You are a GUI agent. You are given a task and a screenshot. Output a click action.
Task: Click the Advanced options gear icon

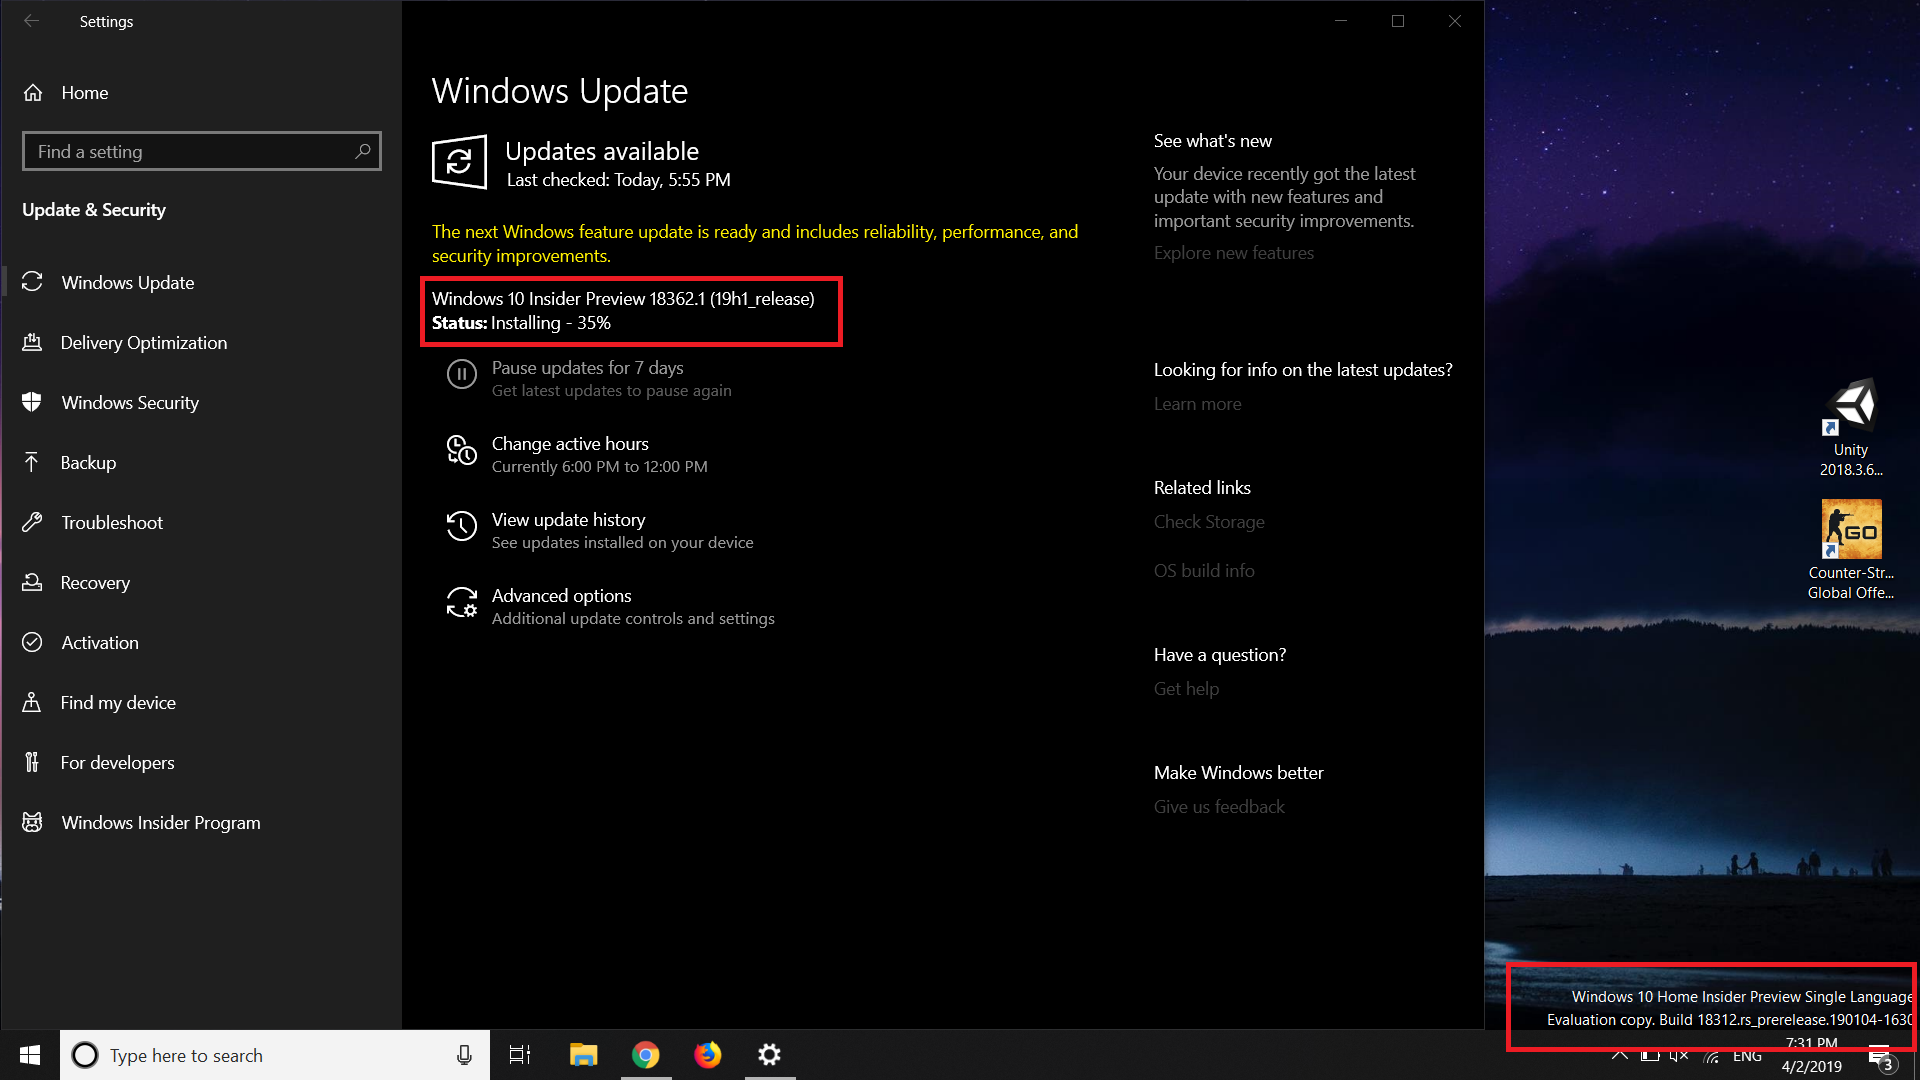click(x=461, y=602)
